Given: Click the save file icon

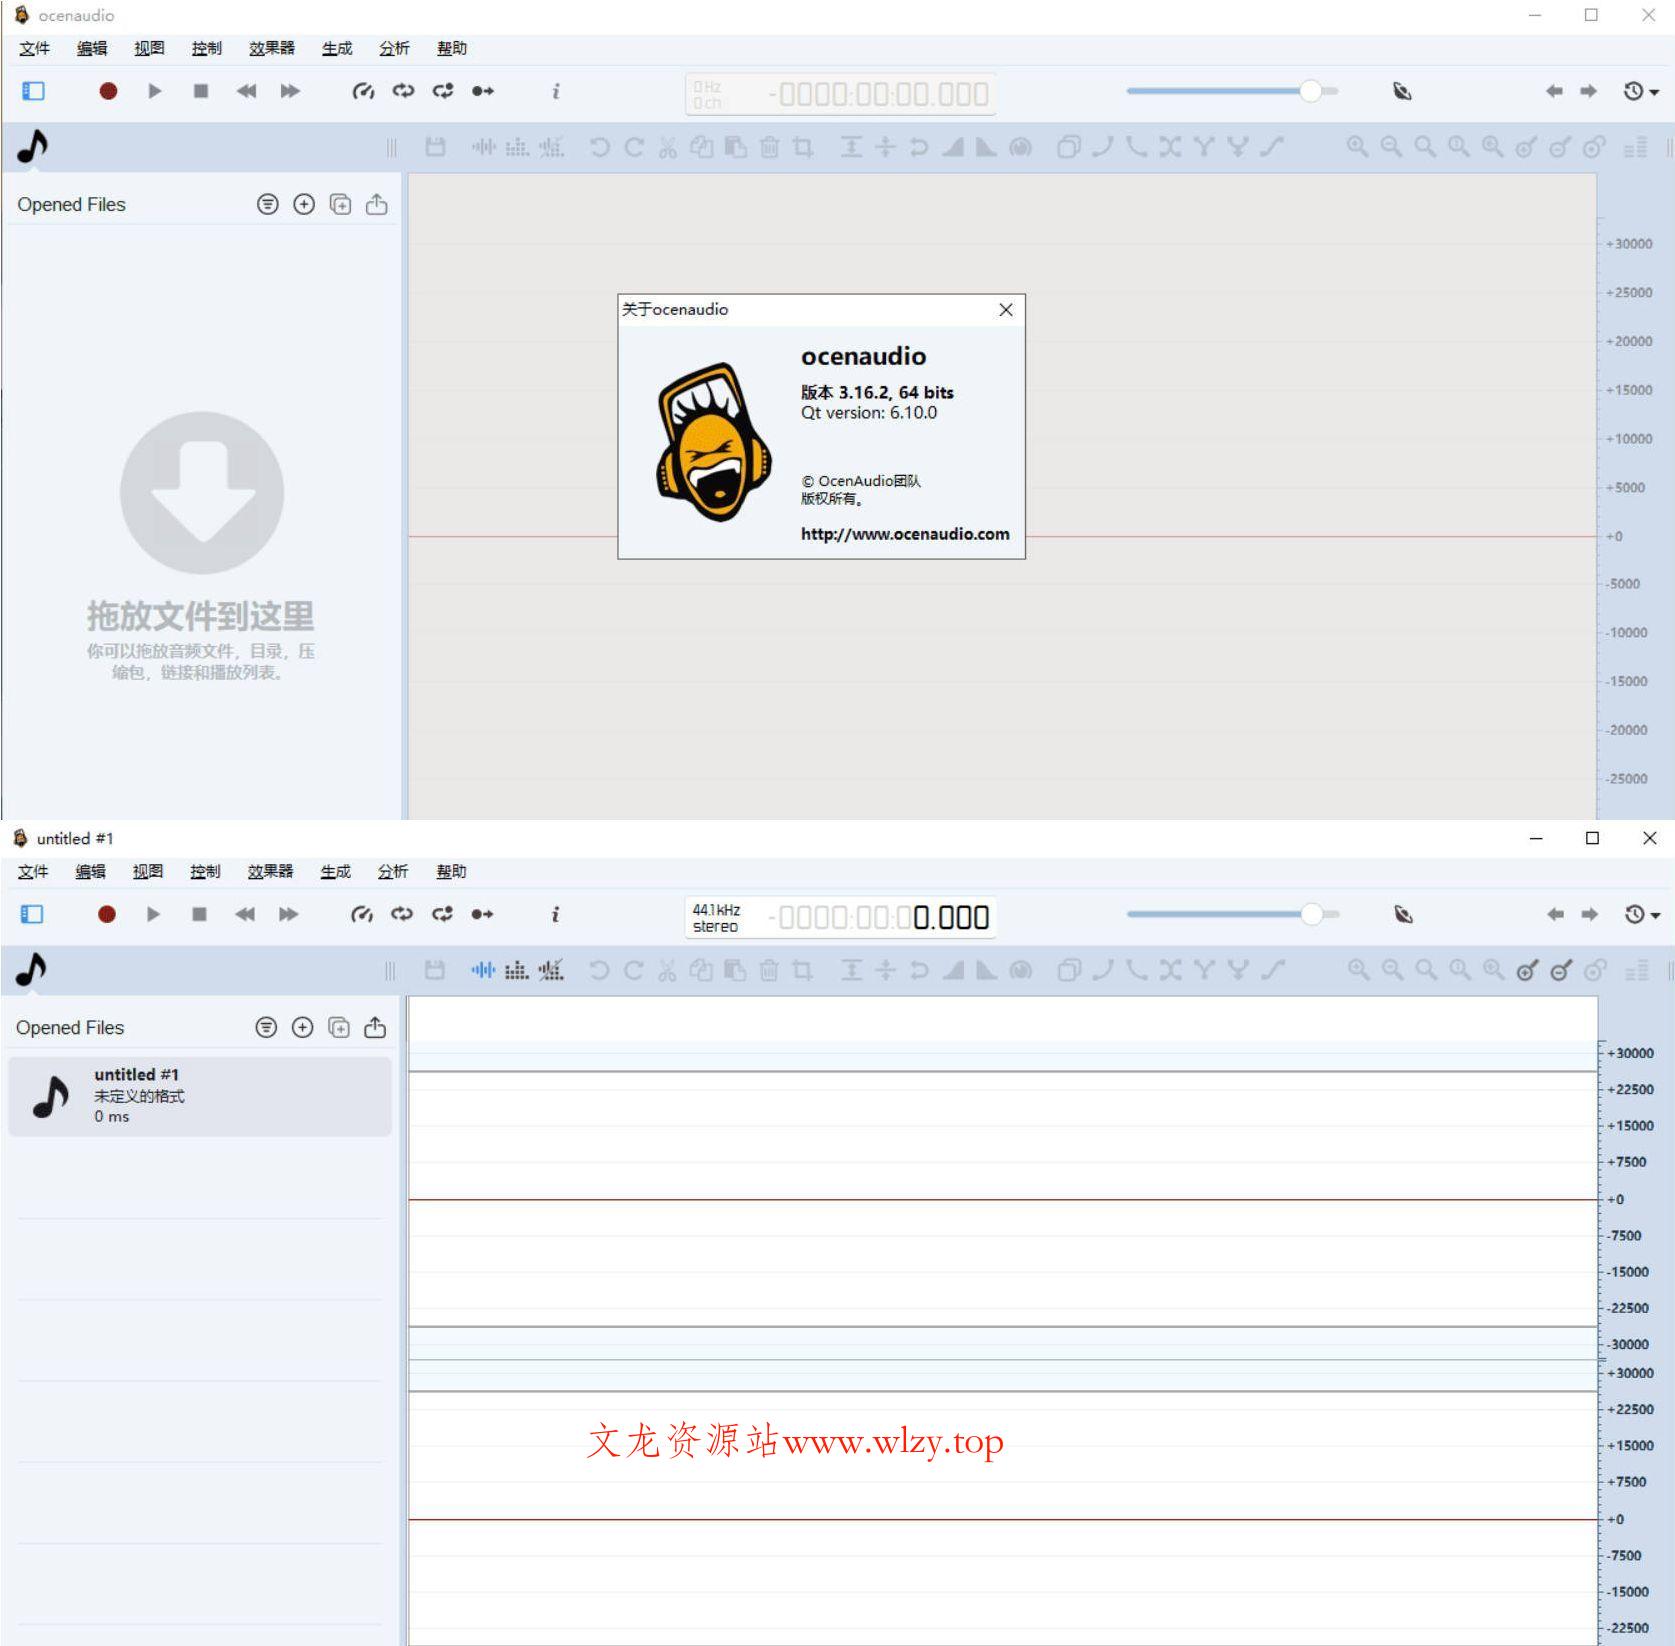Looking at the screenshot, I should click(435, 147).
